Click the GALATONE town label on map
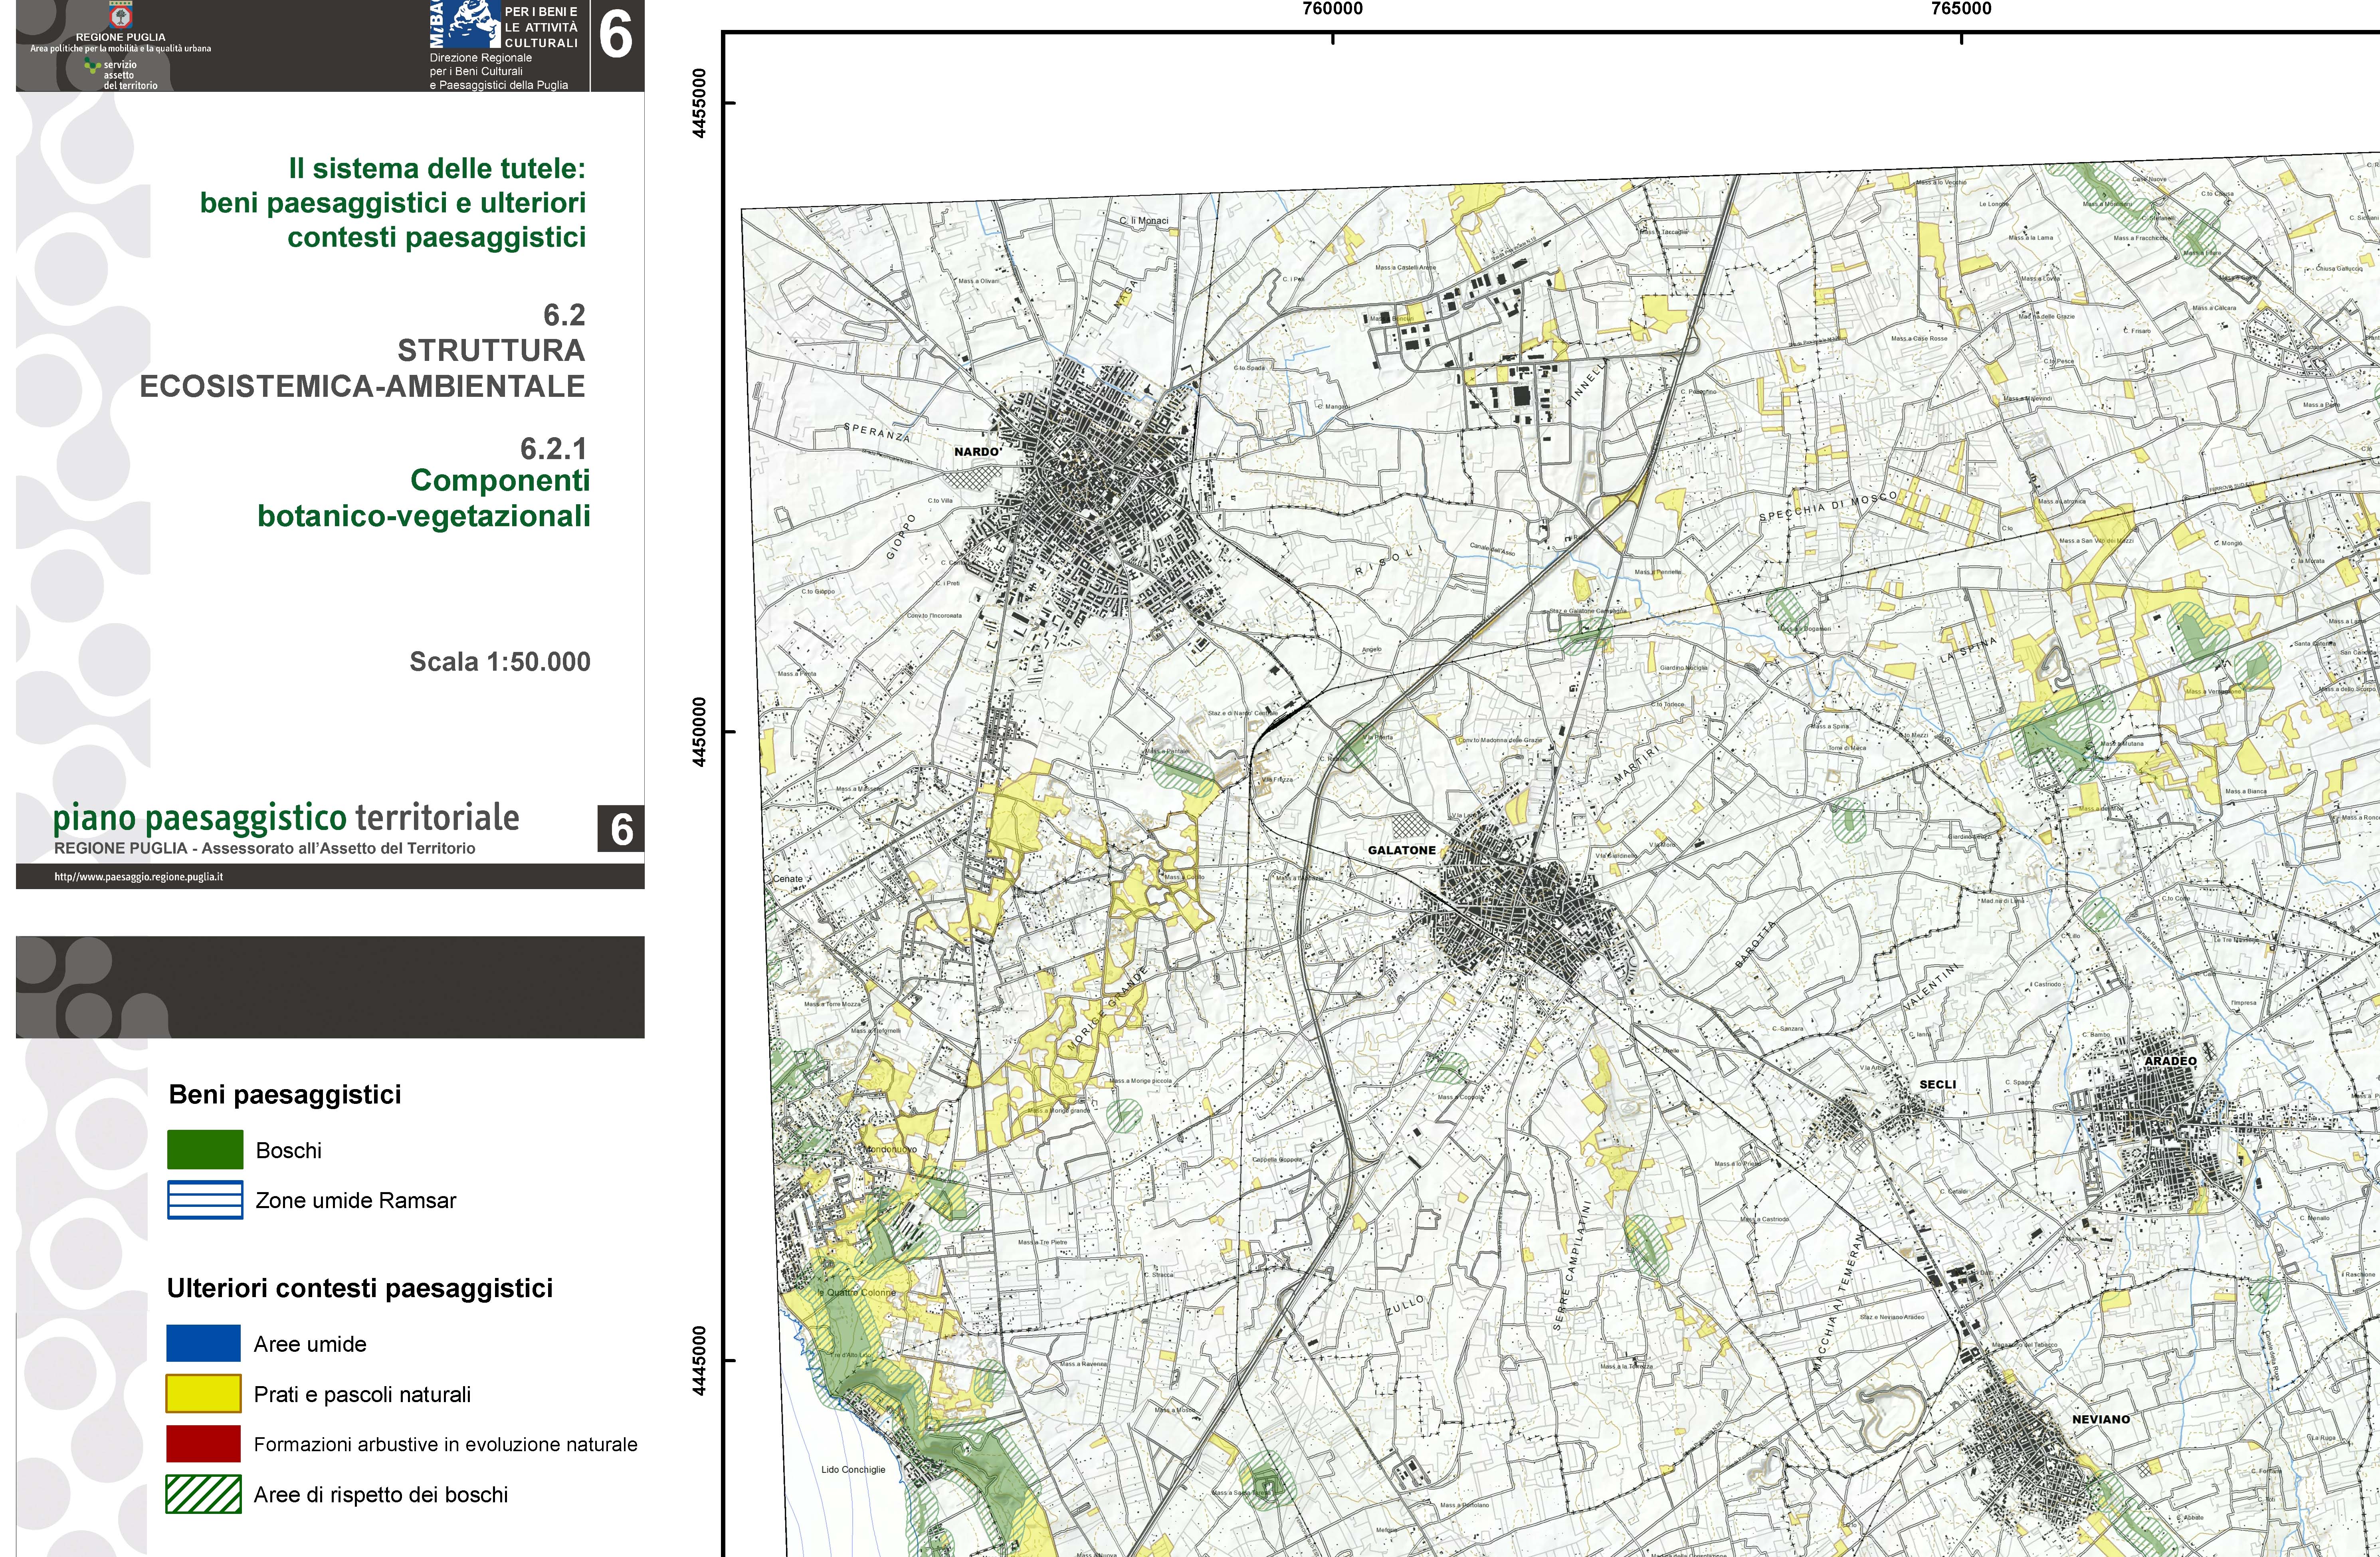 (x=1401, y=850)
